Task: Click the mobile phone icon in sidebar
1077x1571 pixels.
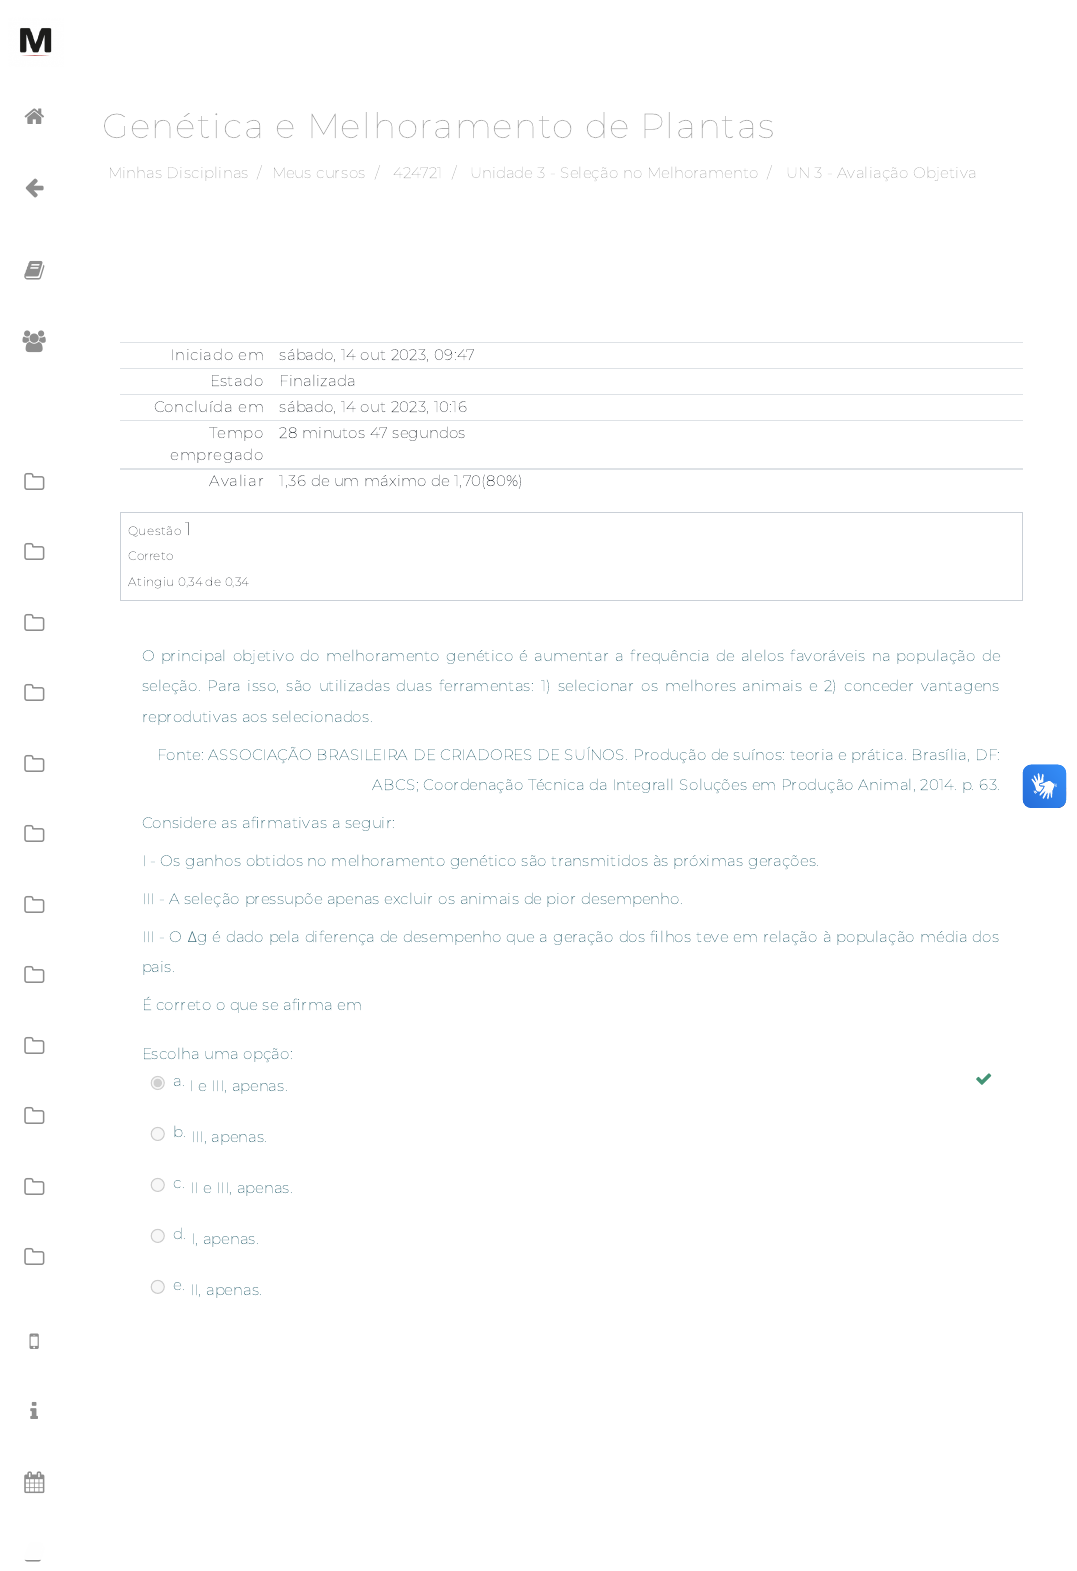Action: [x=34, y=1341]
